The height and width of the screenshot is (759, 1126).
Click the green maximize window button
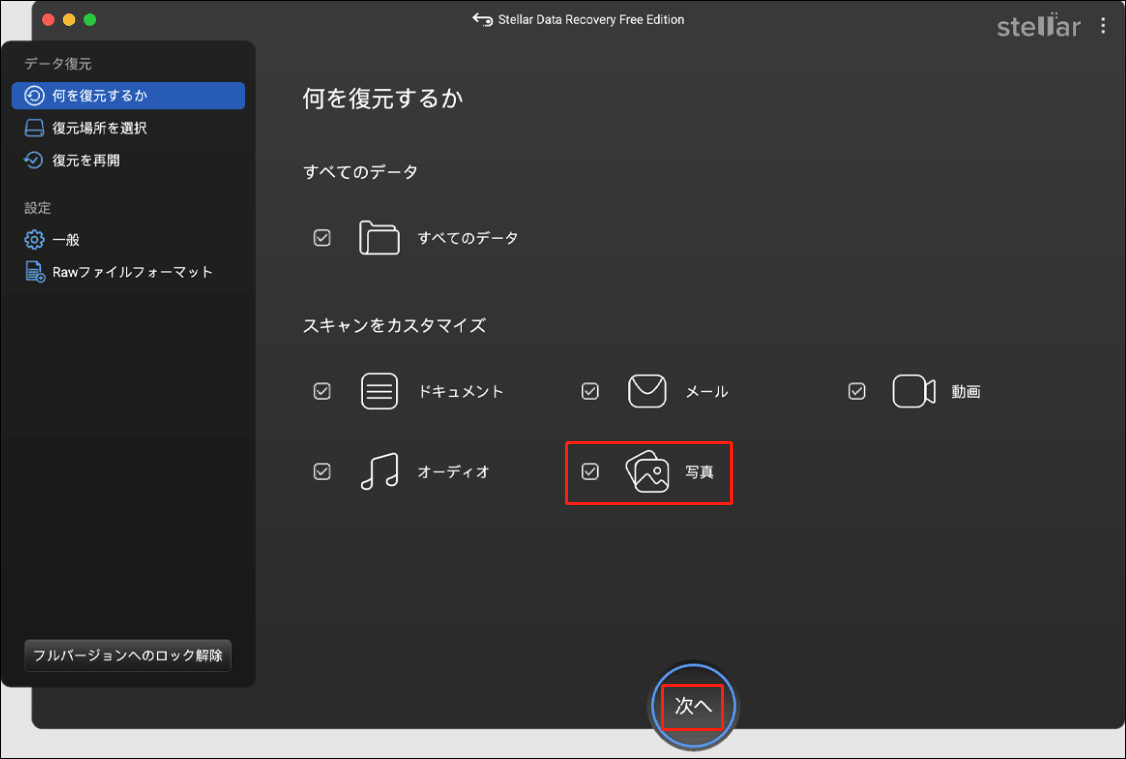tap(90, 19)
